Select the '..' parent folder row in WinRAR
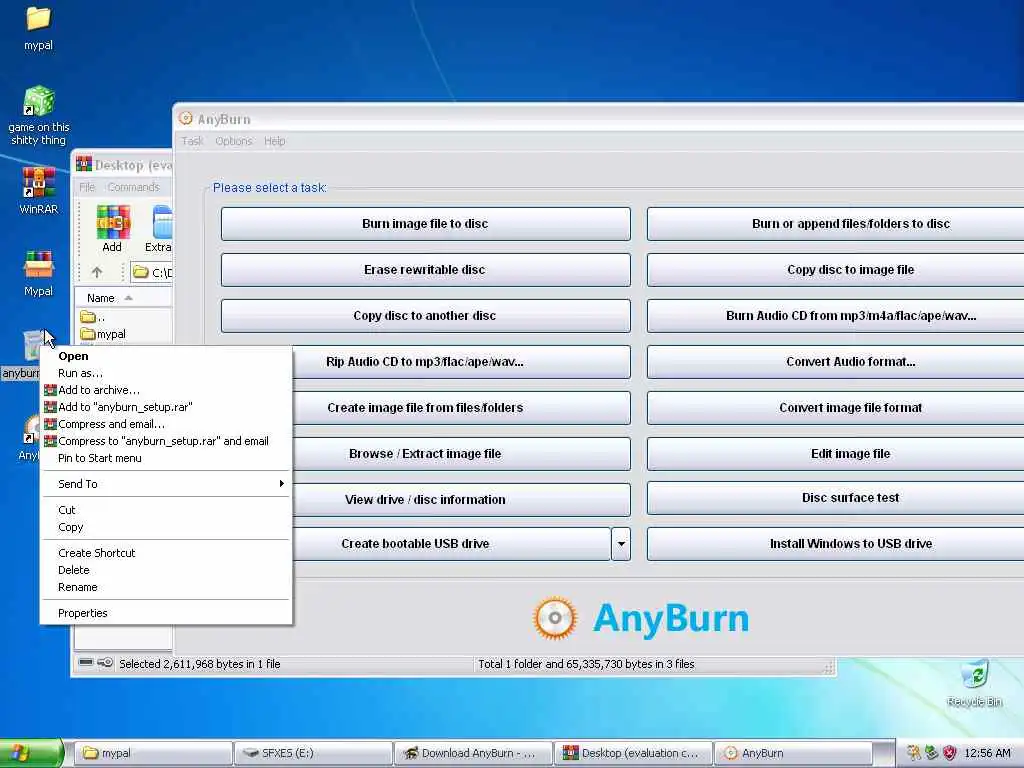The width and height of the screenshot is (1024, 768). (x=125, y=317)
